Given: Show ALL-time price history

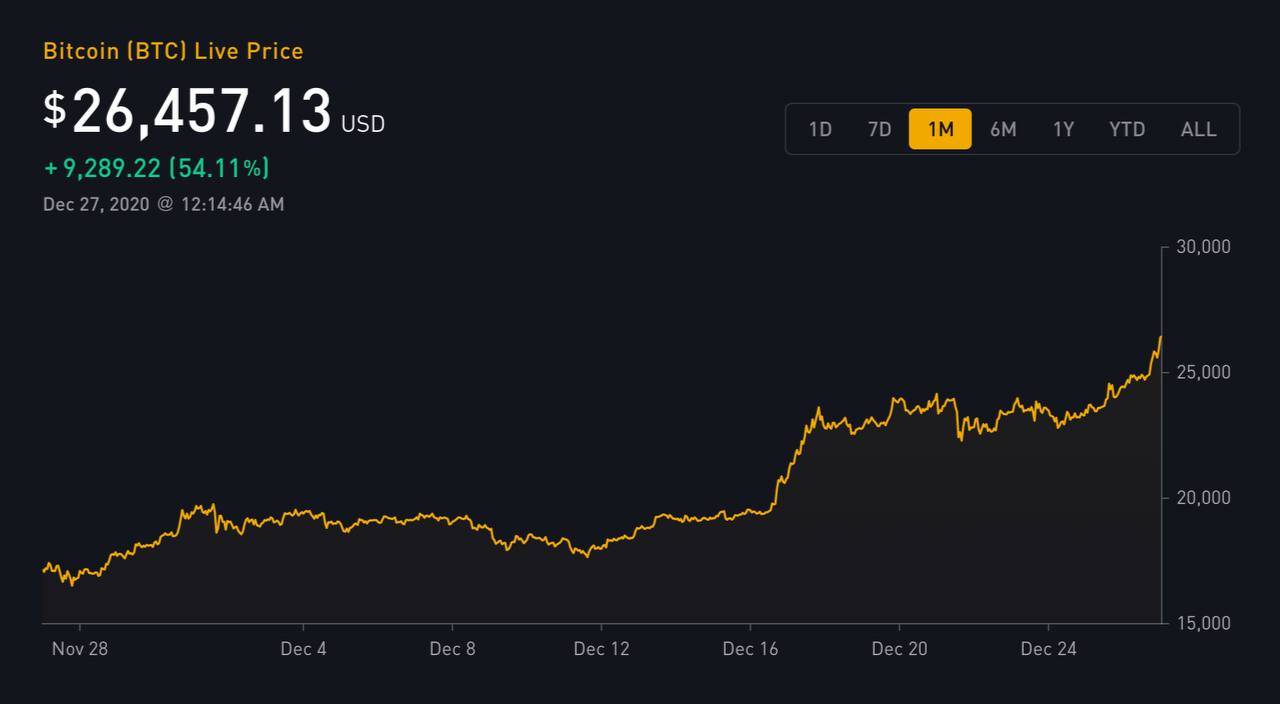Looking at the screenshot, I should (x=1198, y=129).
